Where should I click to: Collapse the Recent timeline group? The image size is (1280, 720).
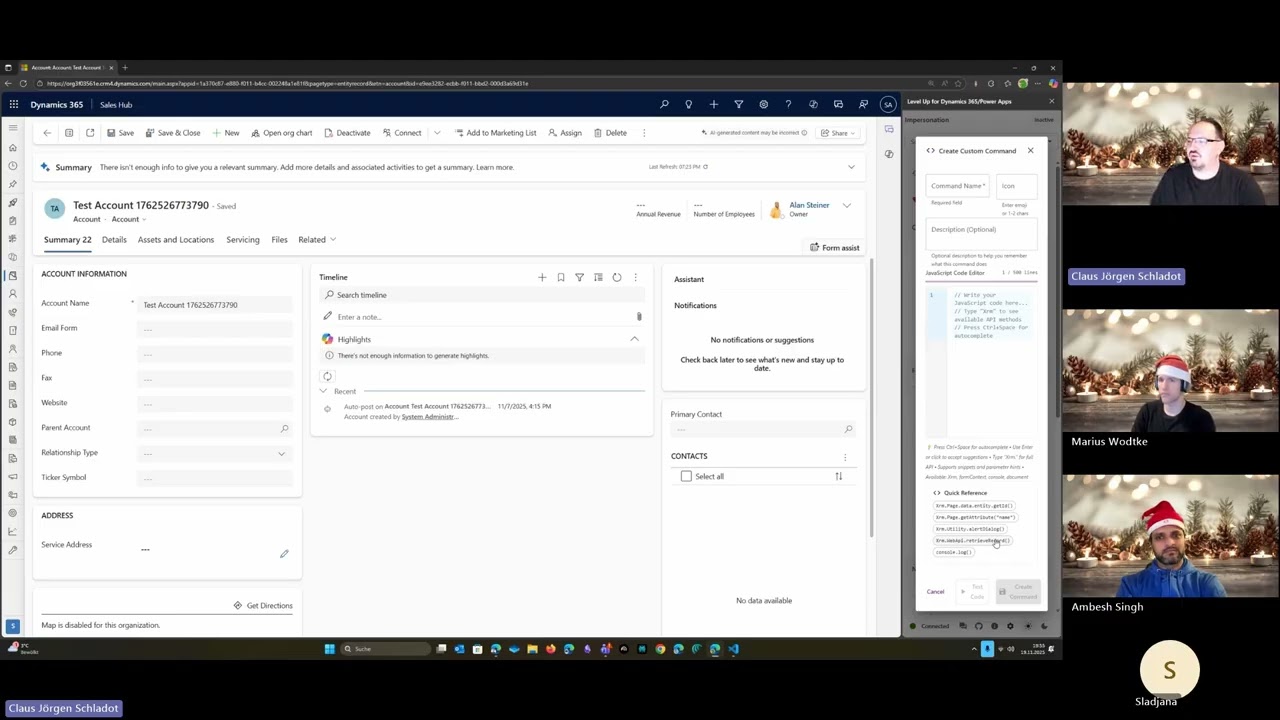pyautogui.click(x=323, y=391)
